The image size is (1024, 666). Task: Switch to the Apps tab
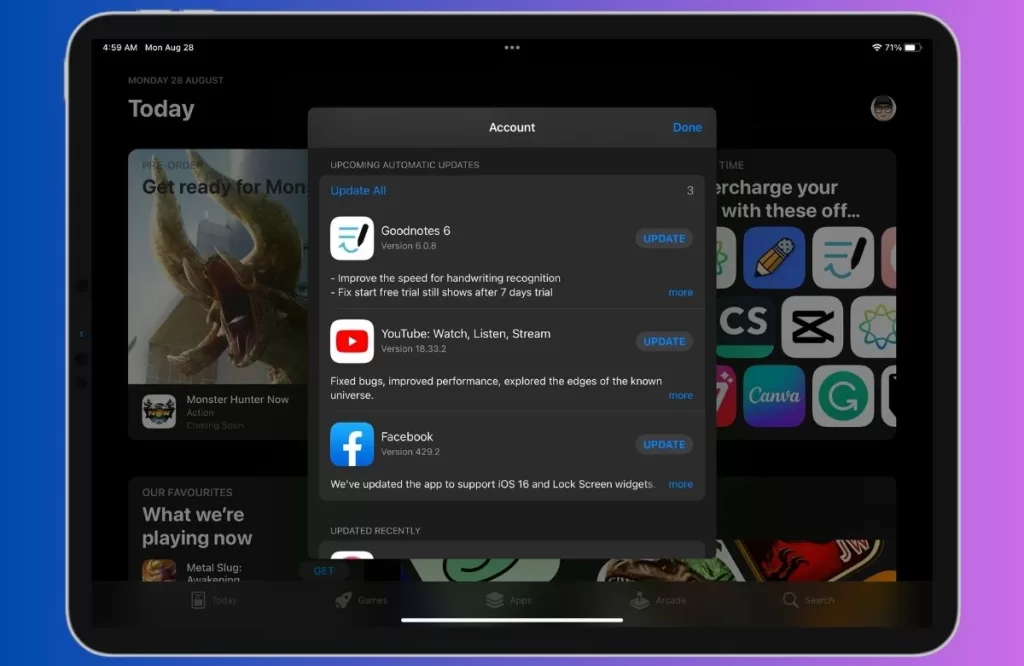[509, 600]
